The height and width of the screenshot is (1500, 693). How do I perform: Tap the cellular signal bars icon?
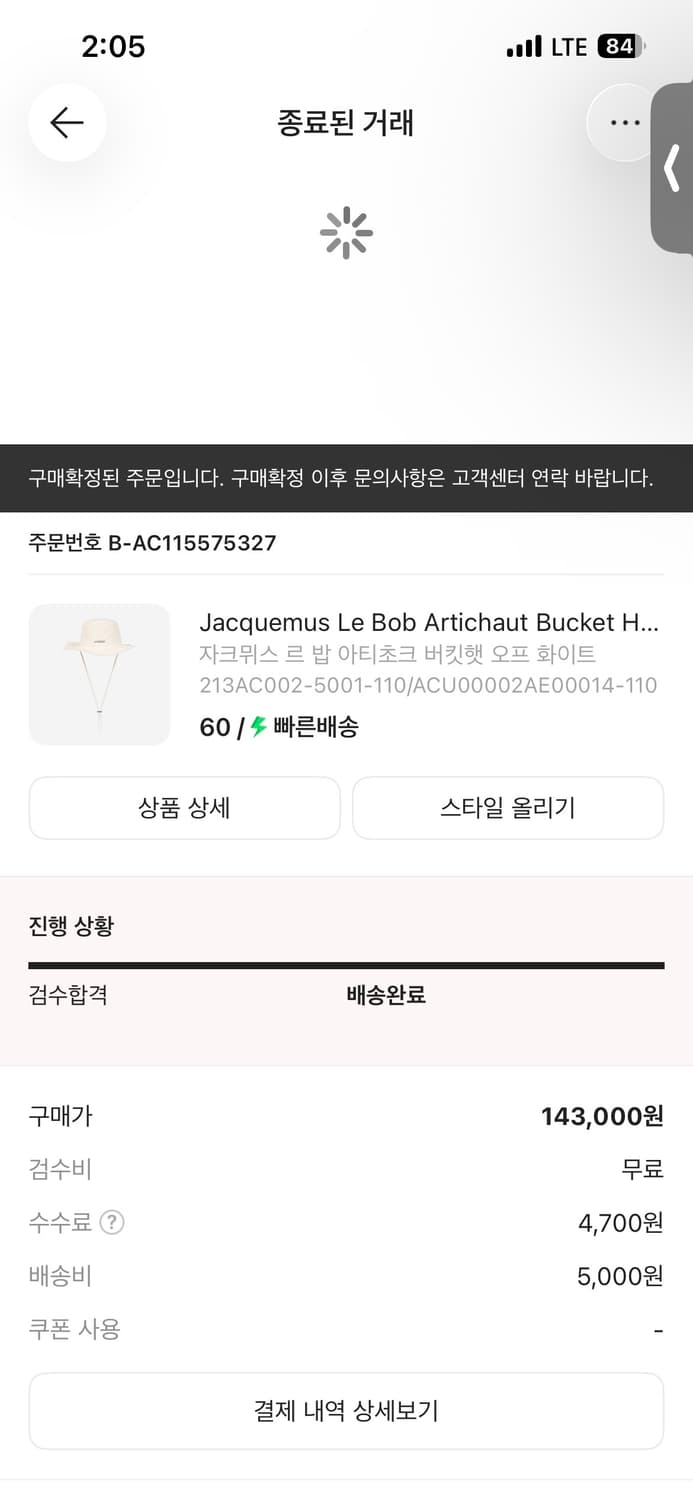pos(527,46)
